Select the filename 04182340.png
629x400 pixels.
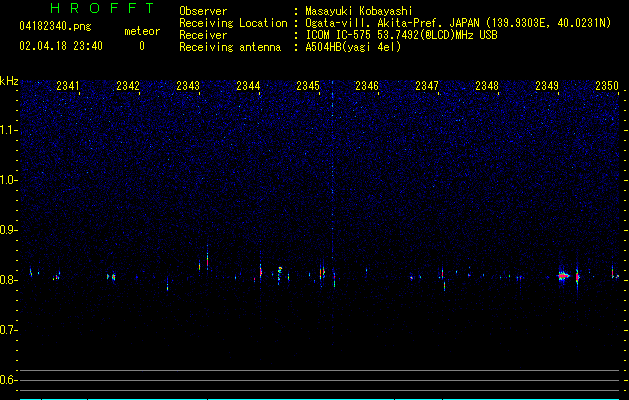[x=55, y=27]
